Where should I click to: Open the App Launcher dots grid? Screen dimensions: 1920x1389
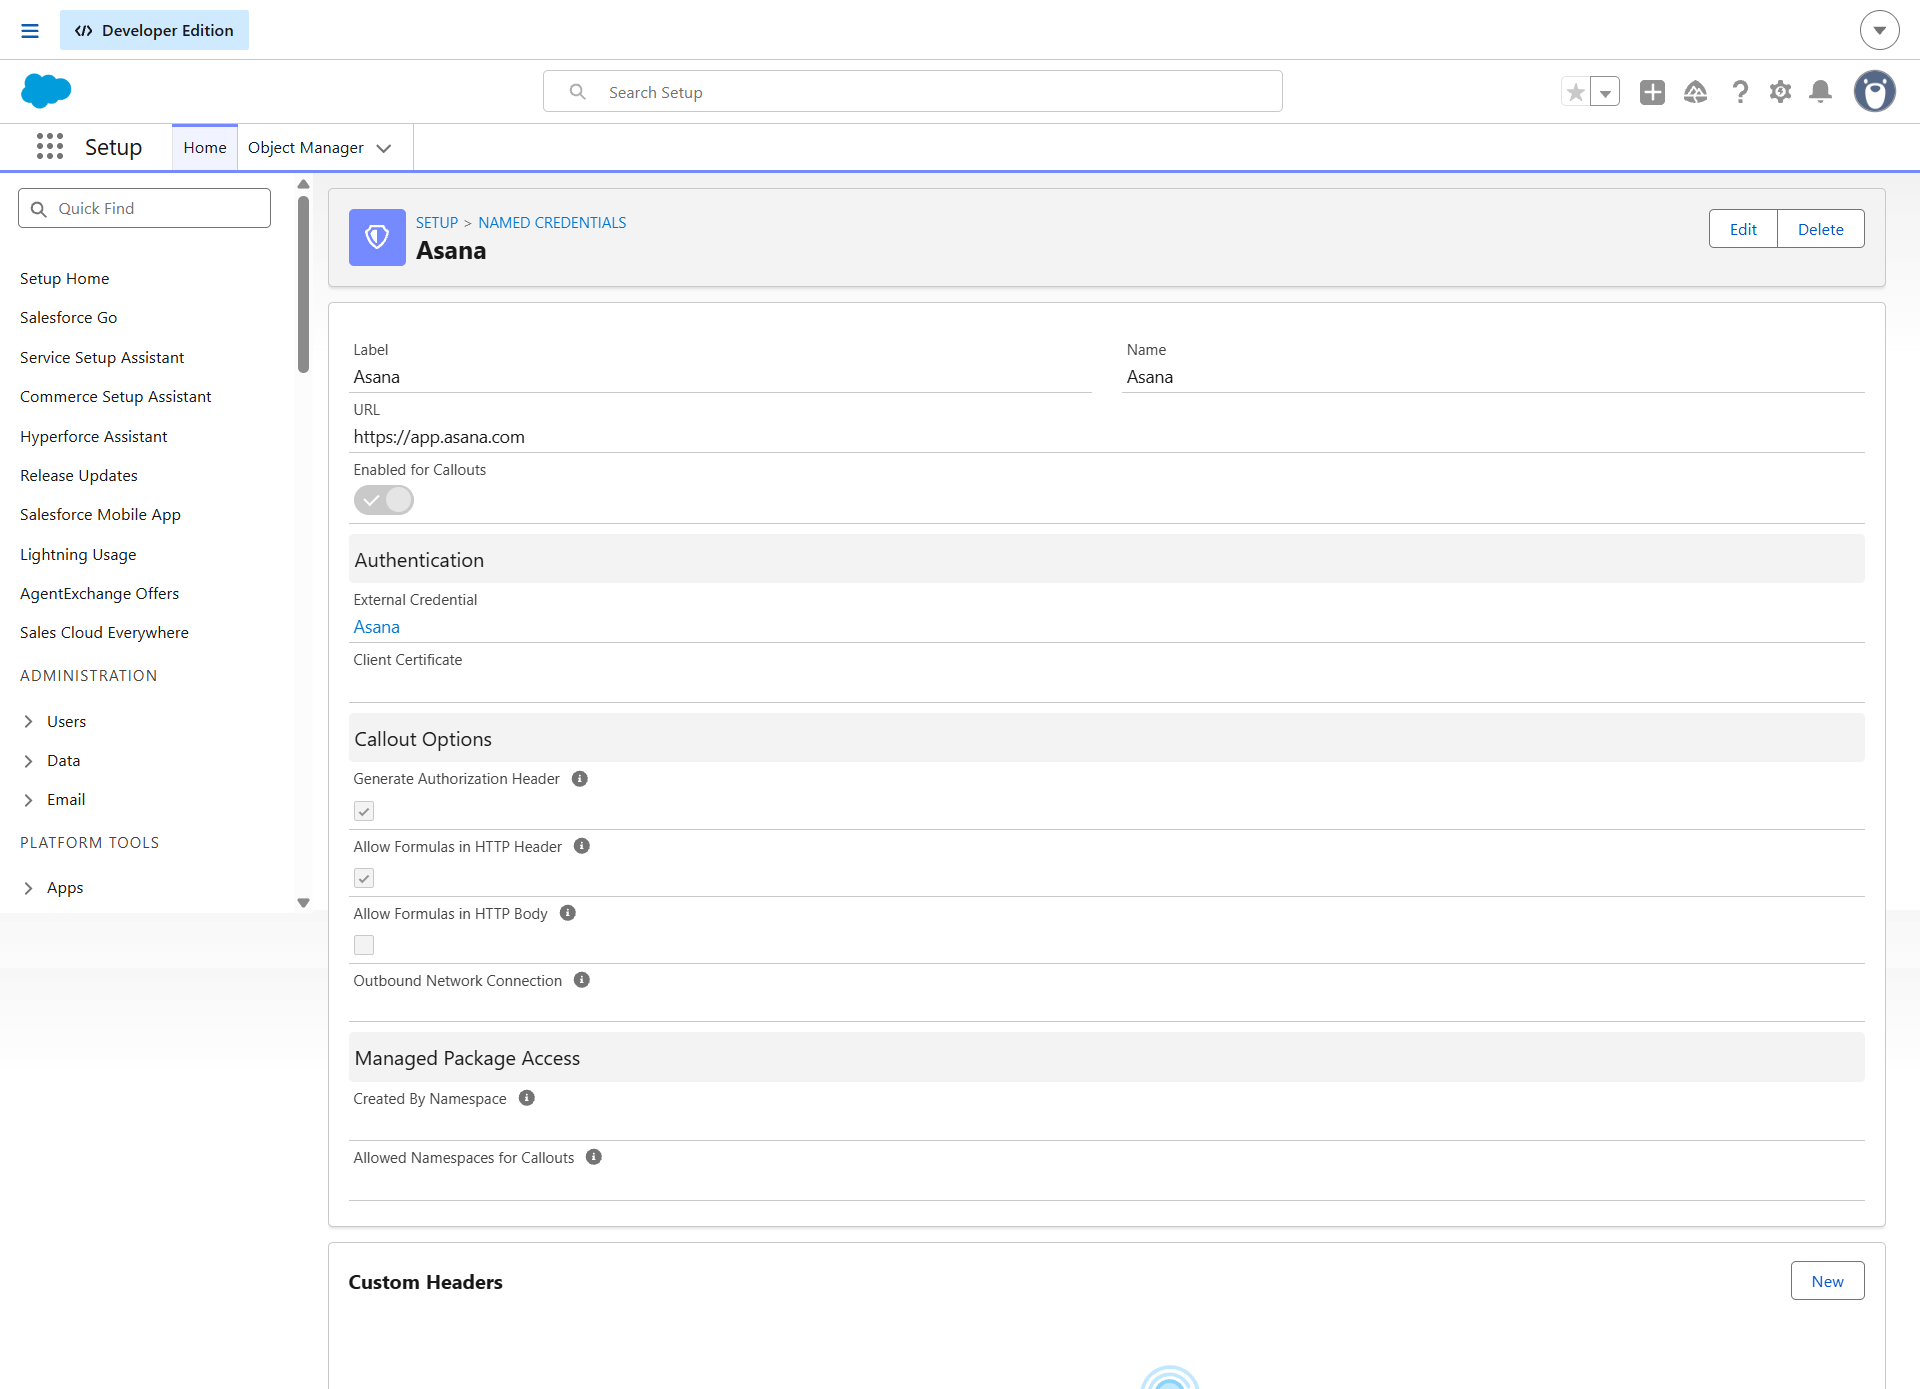point(50,147)
